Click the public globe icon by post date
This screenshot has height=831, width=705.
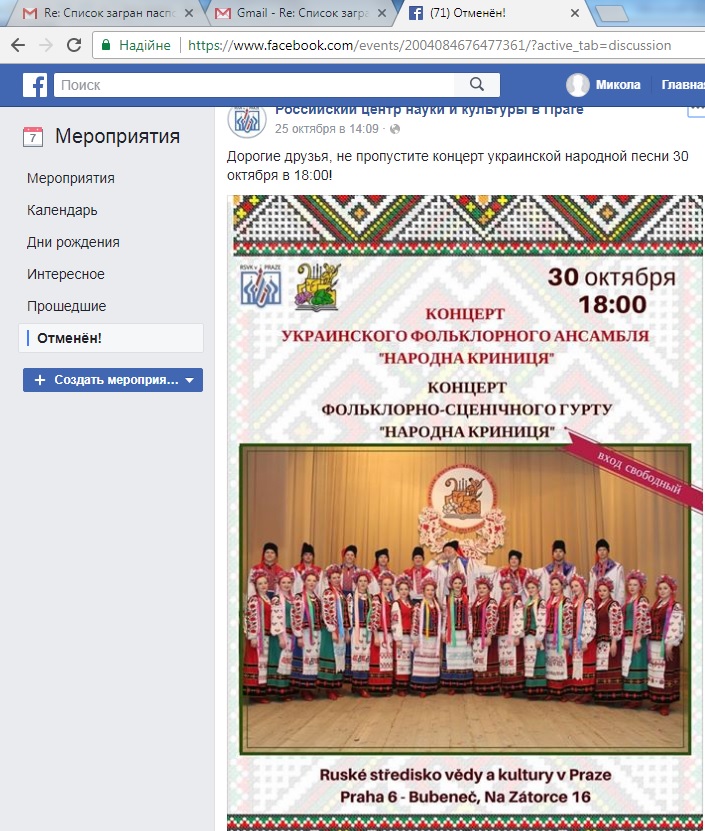[x=395, y=129]
